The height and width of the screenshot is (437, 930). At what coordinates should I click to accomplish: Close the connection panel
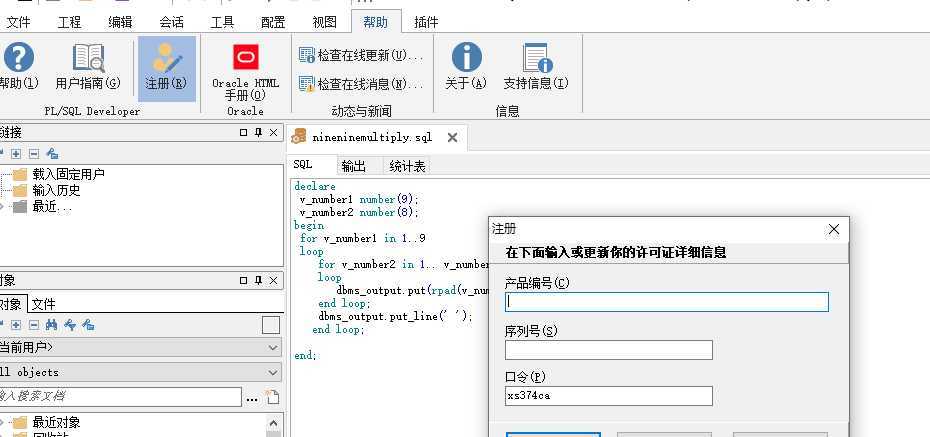273,133
